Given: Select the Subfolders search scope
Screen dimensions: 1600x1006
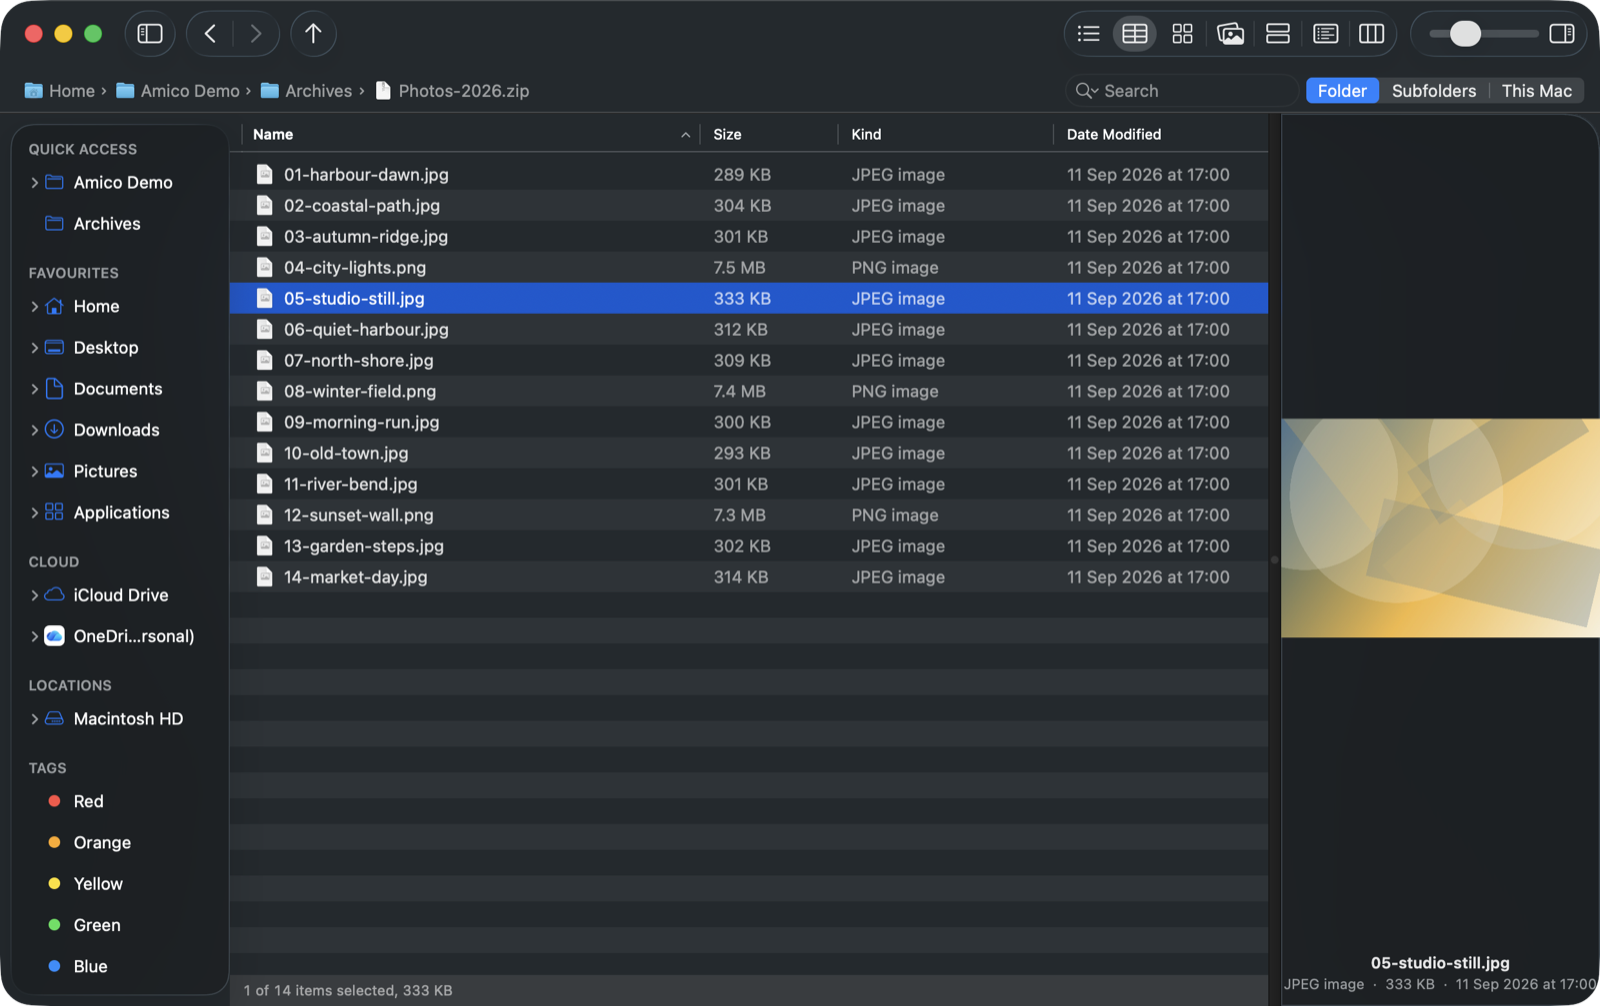Looking at the screenshot, I should tap(1434, 91).
